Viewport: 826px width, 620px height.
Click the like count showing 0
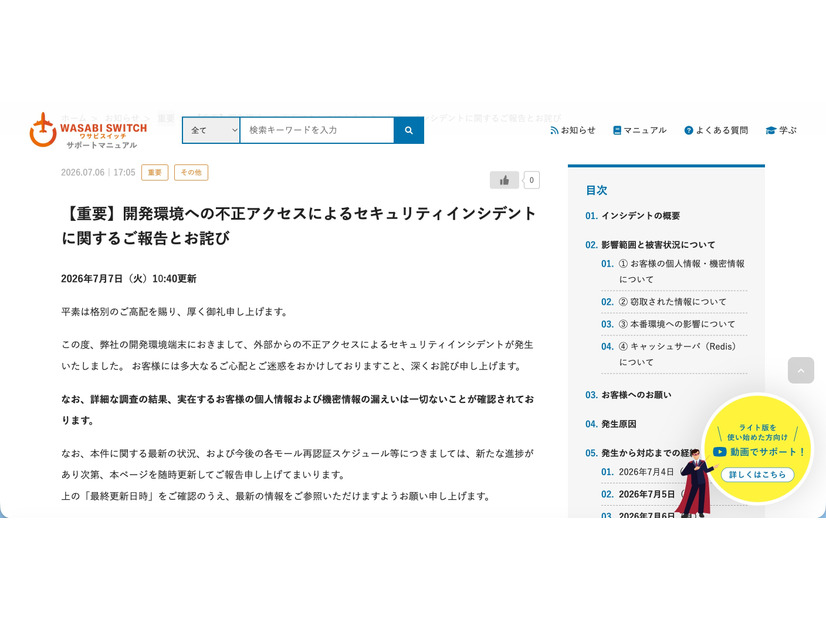click(x=532, y=180)
